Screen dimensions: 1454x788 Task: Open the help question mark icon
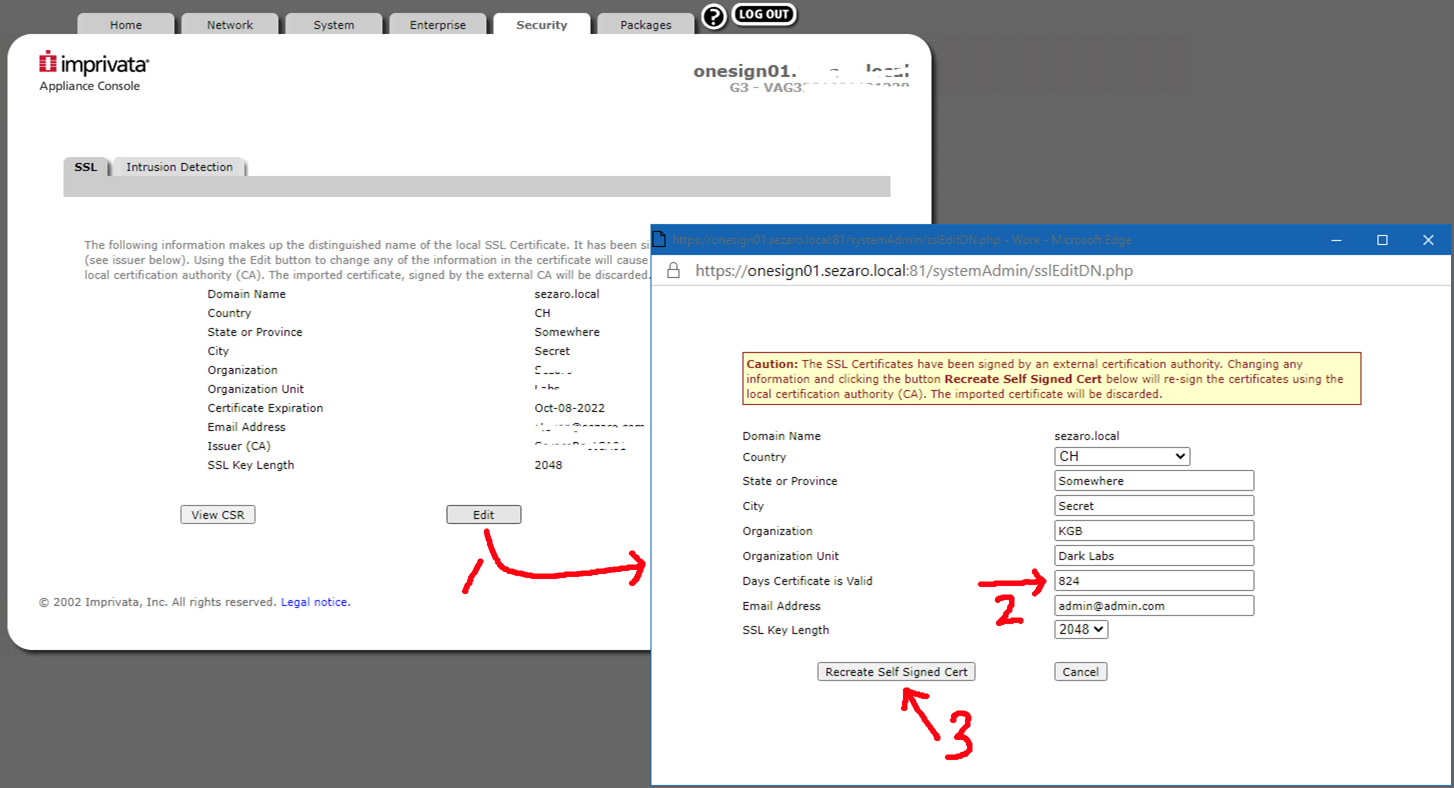click(713, 17)
